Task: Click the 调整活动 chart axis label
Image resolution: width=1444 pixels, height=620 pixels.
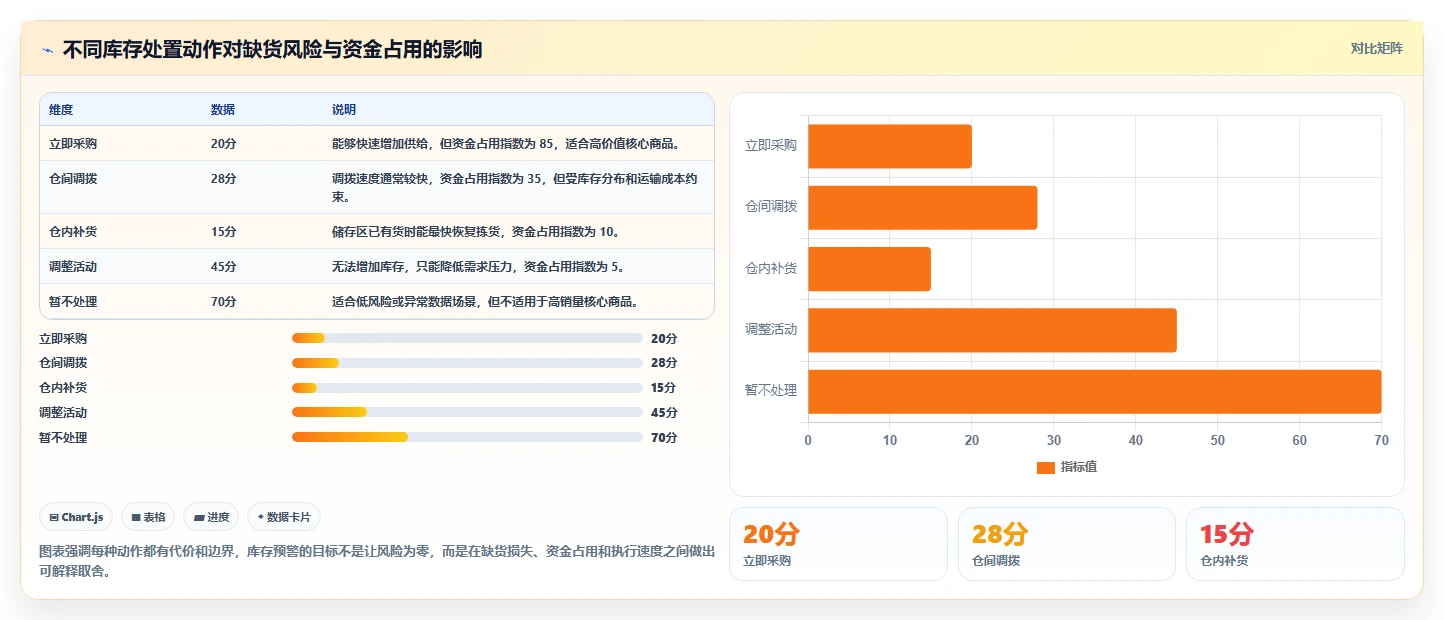Action: click(x=771, y=329)
